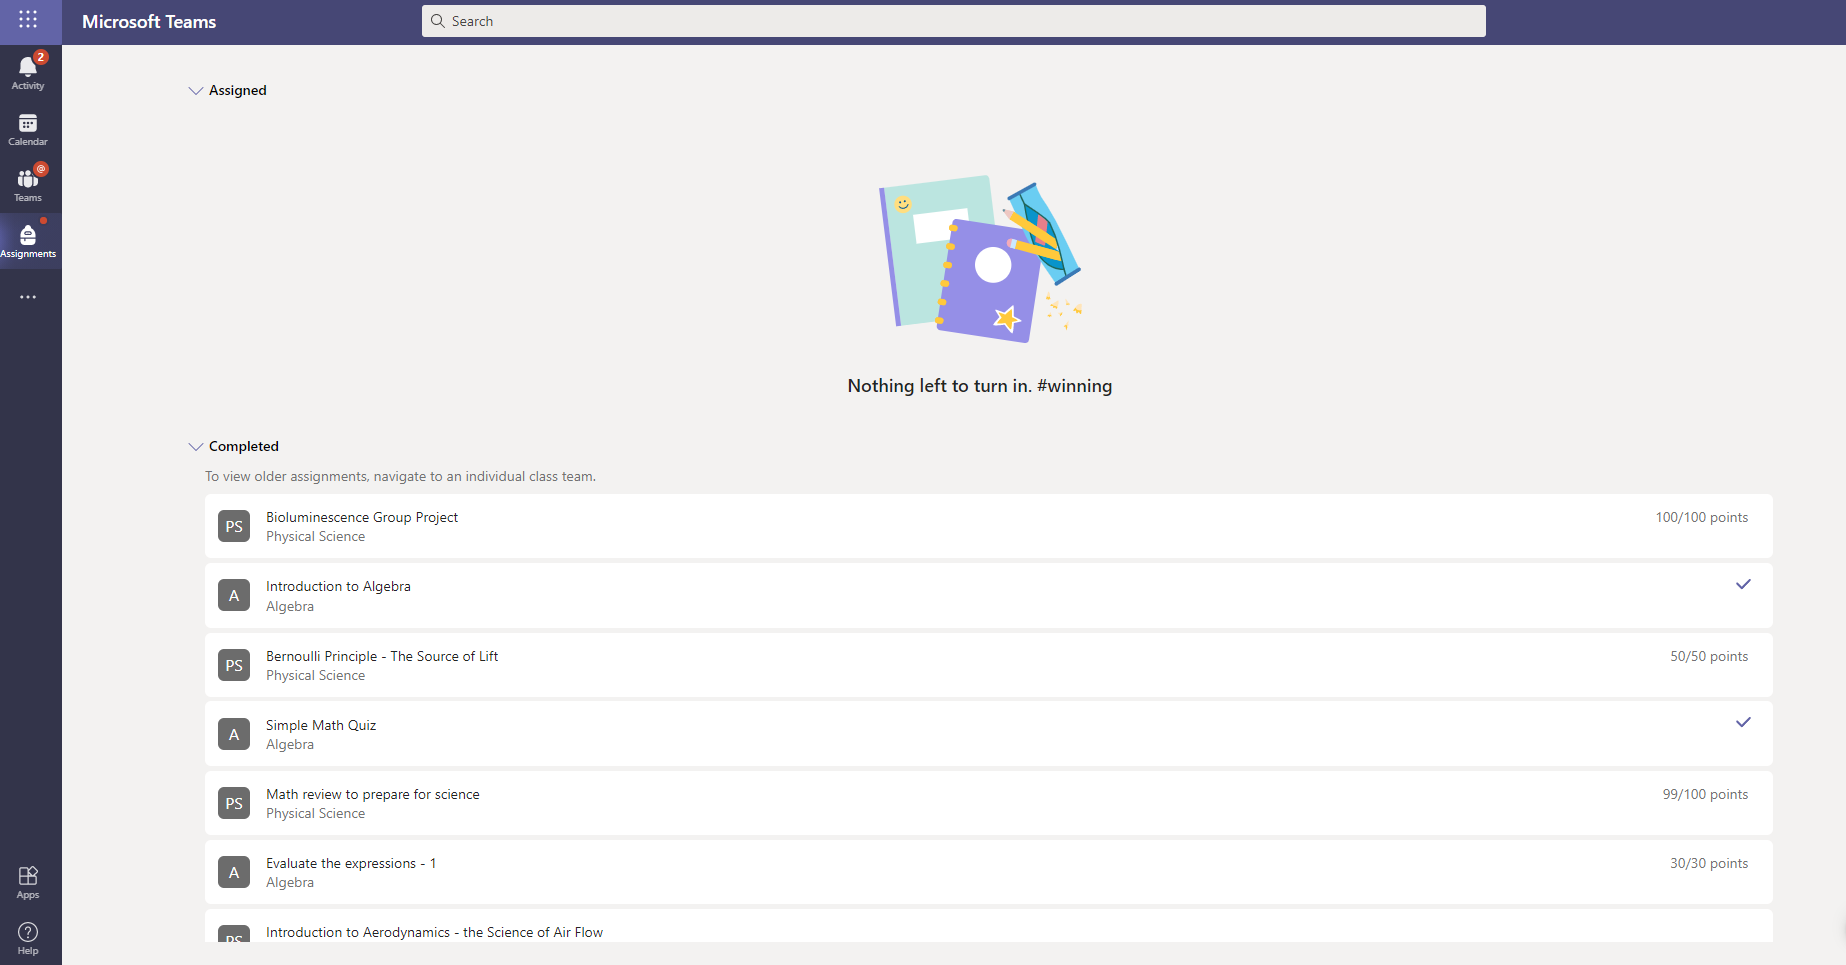The width and height of the screenshot is (1846, 965).
Task: Collapse the Assigned section chevron
Action: [196, 90]
